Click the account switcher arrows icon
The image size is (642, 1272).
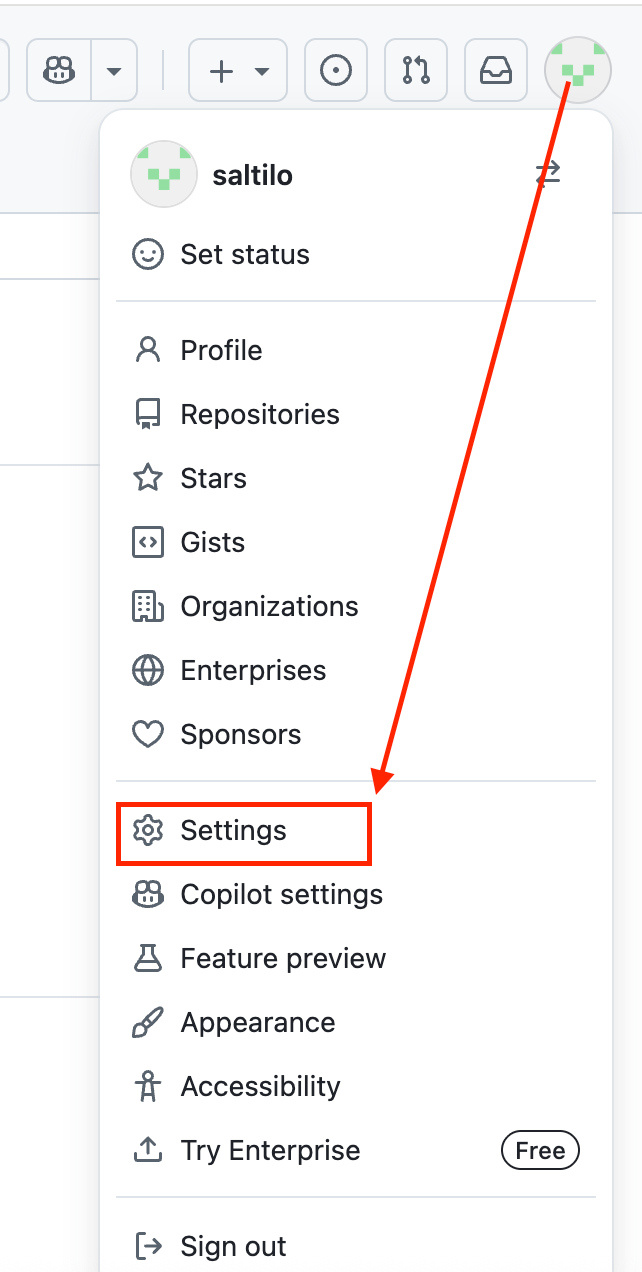click(x=548, y=174)
